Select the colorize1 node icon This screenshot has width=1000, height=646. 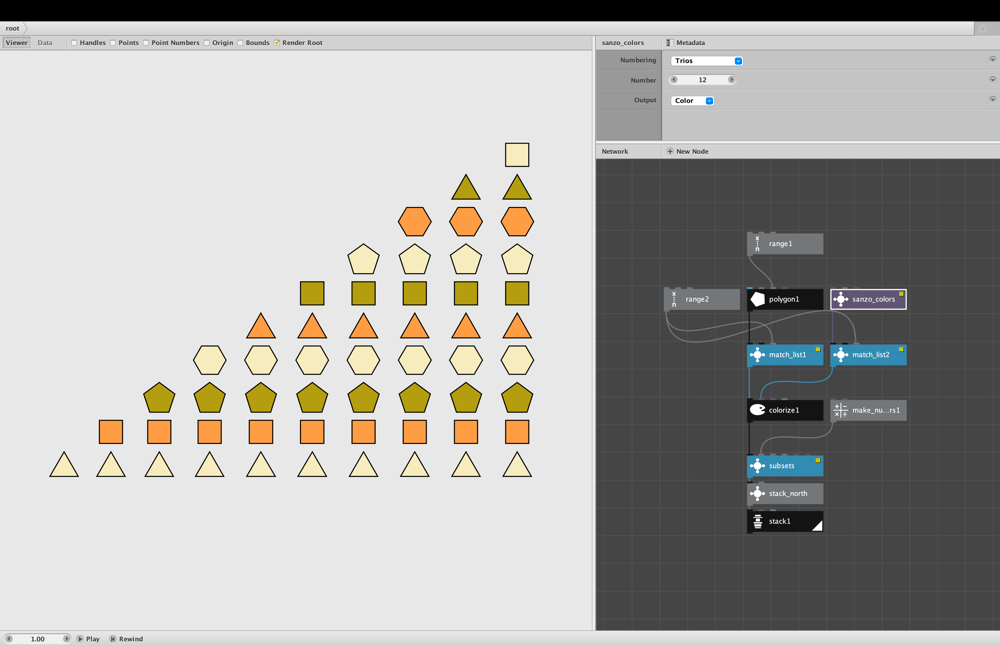click(x=758, y=410)
